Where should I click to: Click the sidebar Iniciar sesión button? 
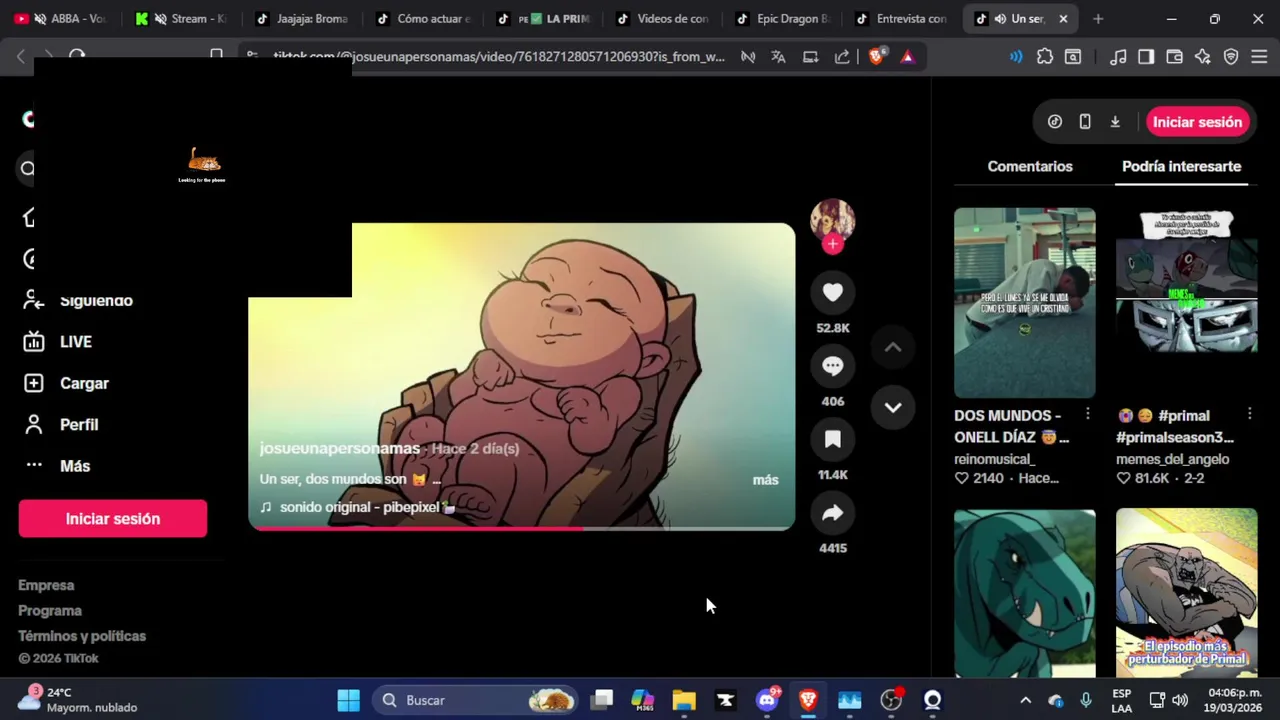click(x=113, y=519)
